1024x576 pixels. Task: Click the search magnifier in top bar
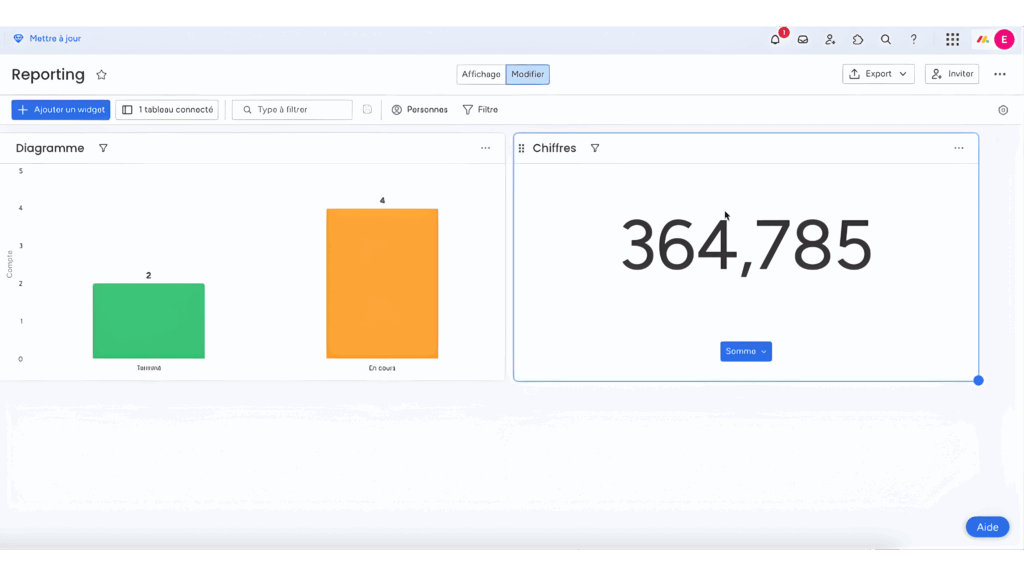pos(886,39)
